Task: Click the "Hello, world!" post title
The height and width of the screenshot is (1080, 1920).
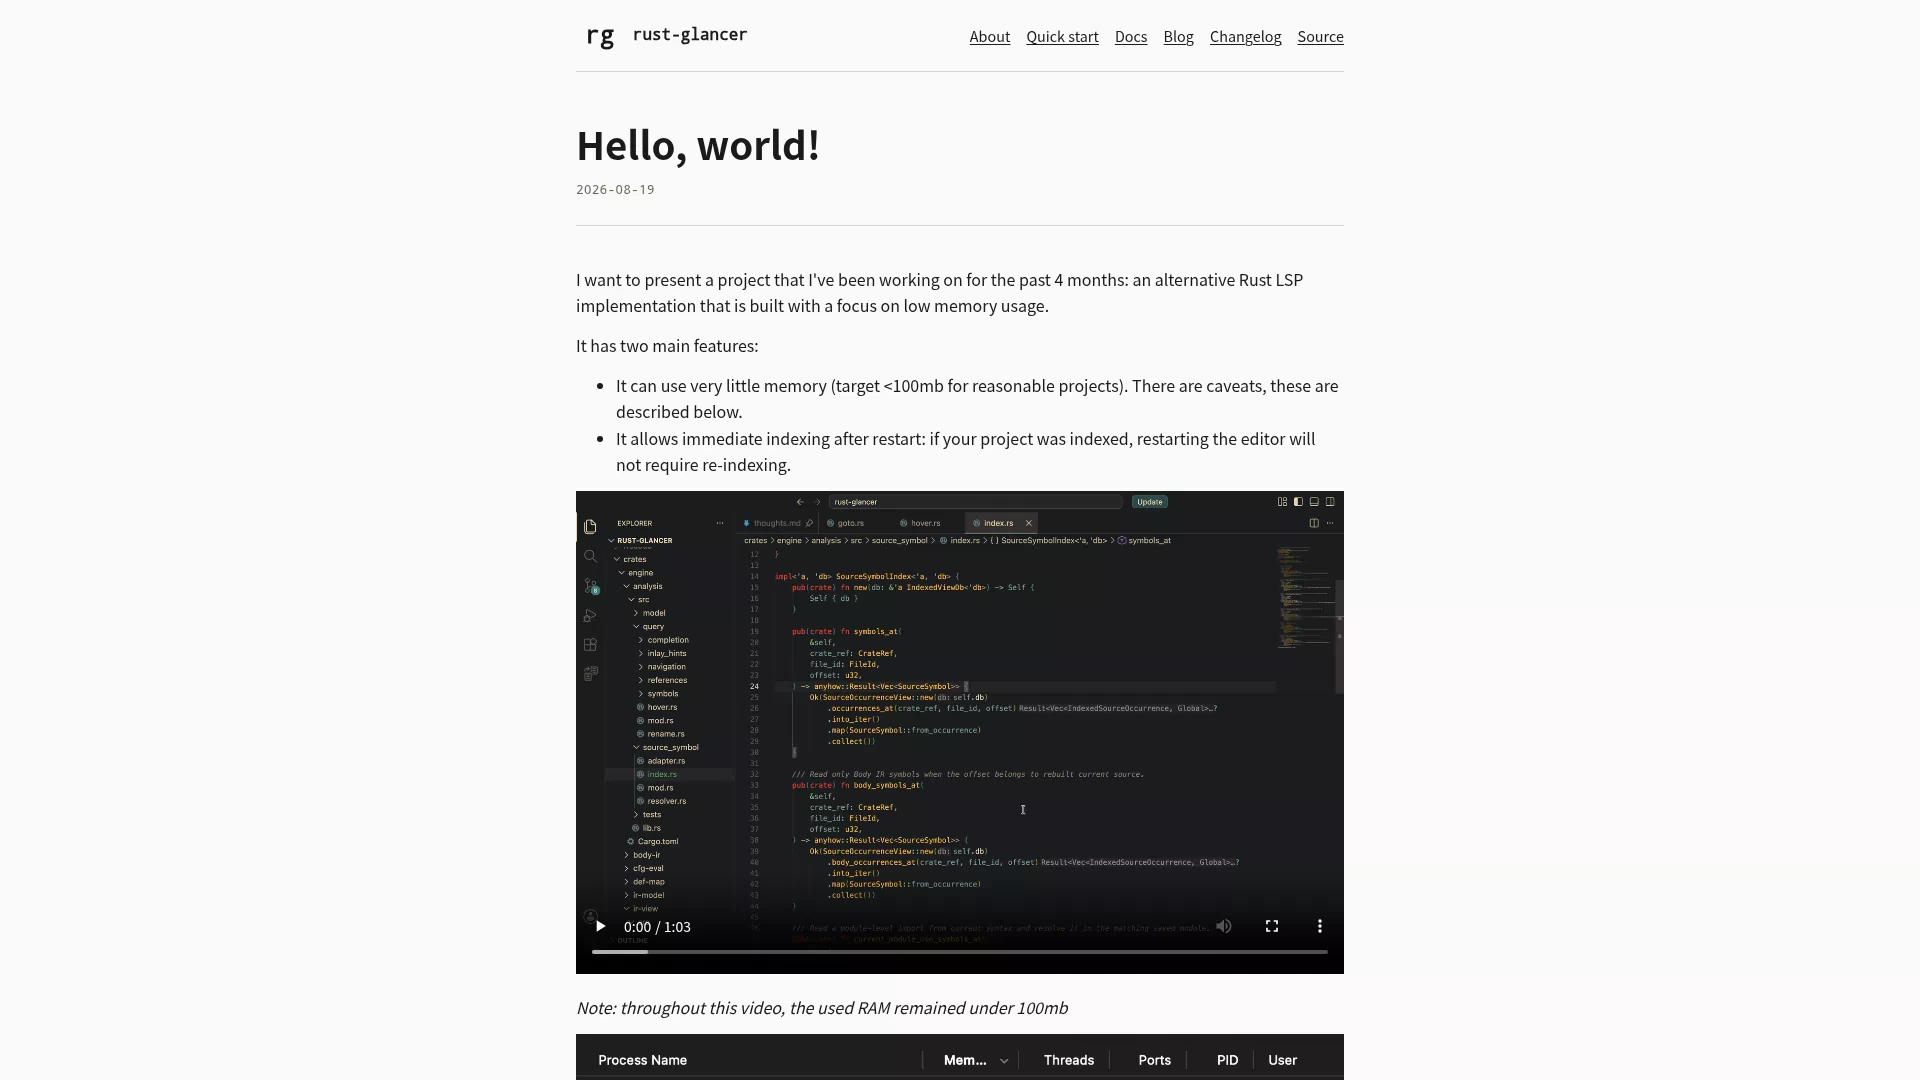Action: 698,146
